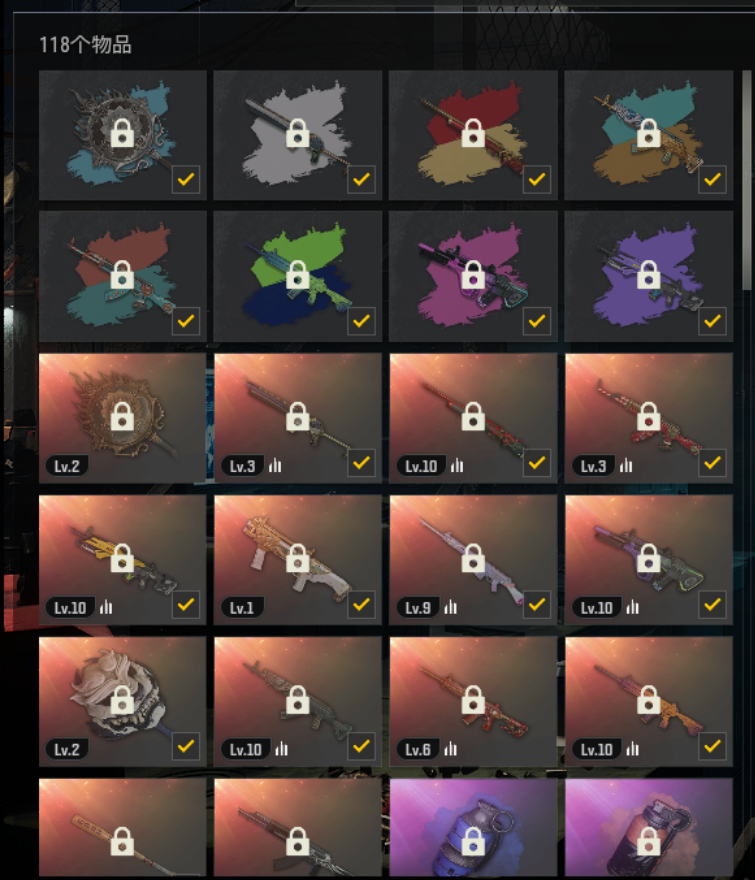Click lock on the Lv.1 white-gold gun
The image size is (755, 880).
pyautogui.click(x=298, y=558)
